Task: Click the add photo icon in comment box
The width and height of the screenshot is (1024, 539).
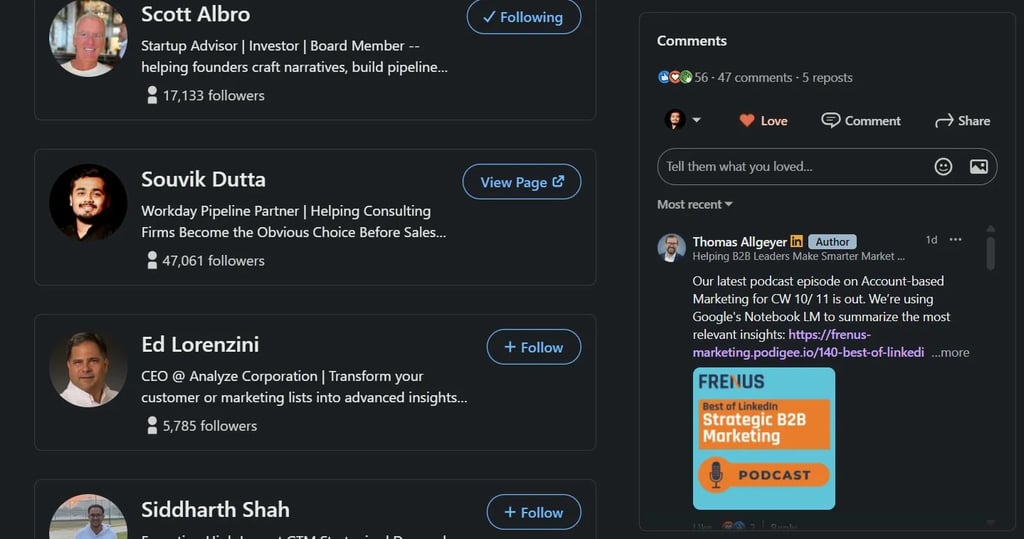Action: tap(979, 167)
